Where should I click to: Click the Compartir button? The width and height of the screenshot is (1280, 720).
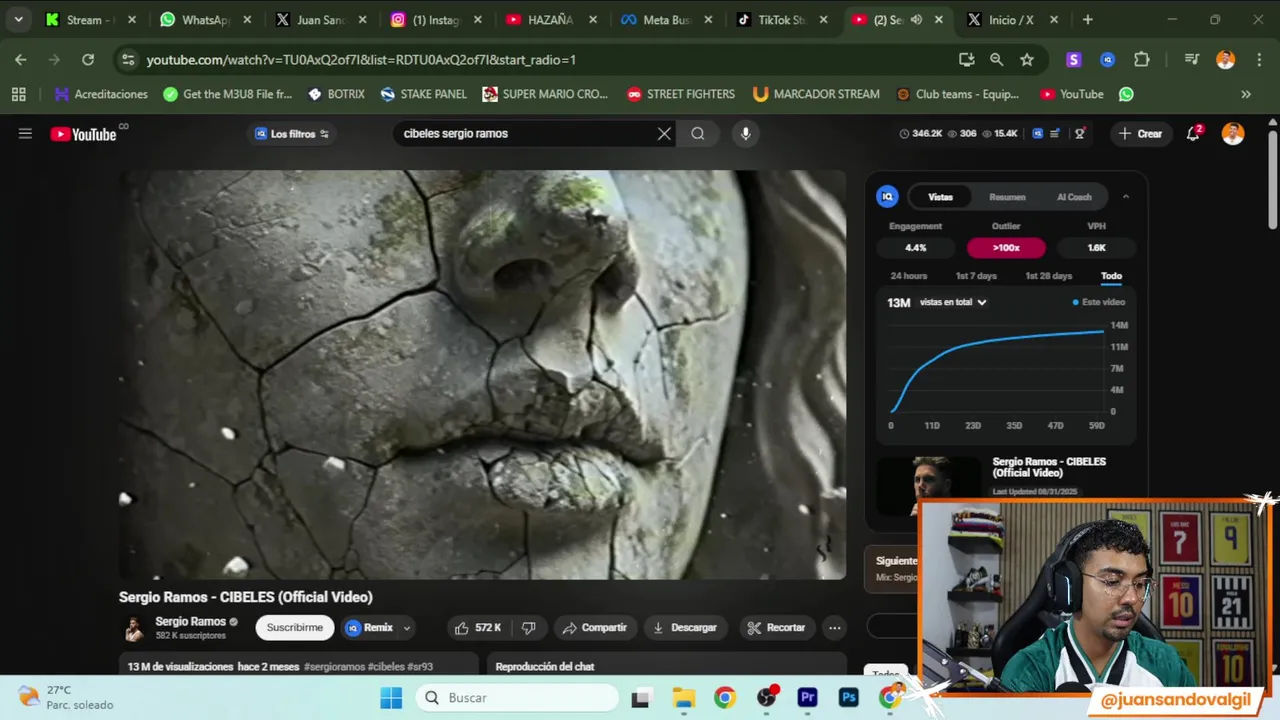point(595,628)
